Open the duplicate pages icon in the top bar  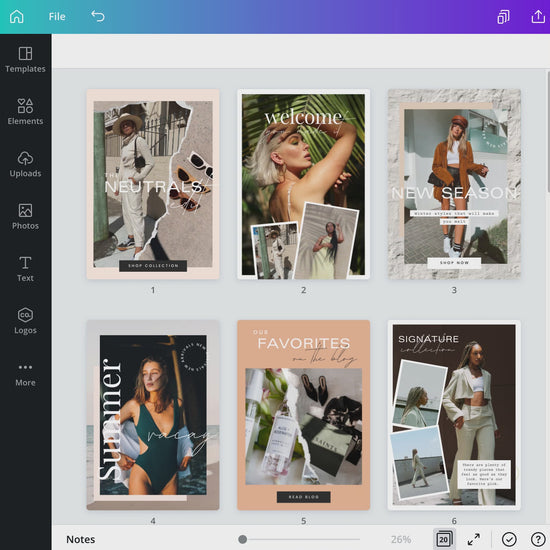(x=503, y=16)
